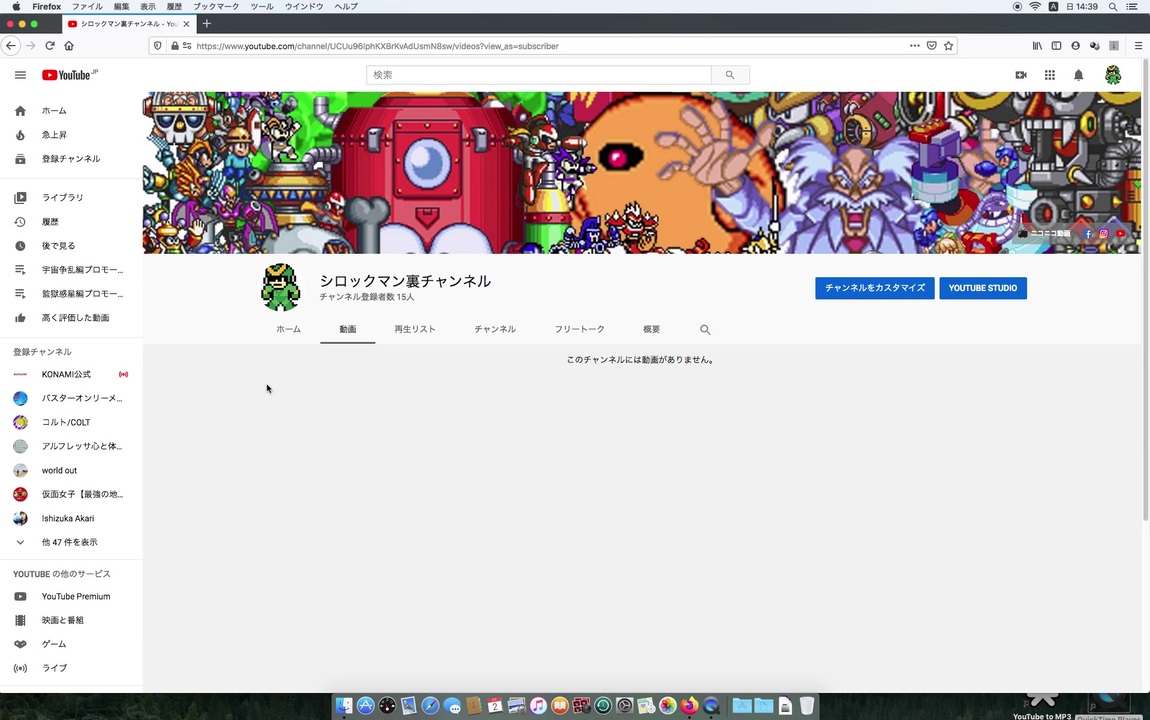This screenshot has width=1150, height=720.
Task: Open the ファイル menu in menu bar
Action: pos(87,7)
